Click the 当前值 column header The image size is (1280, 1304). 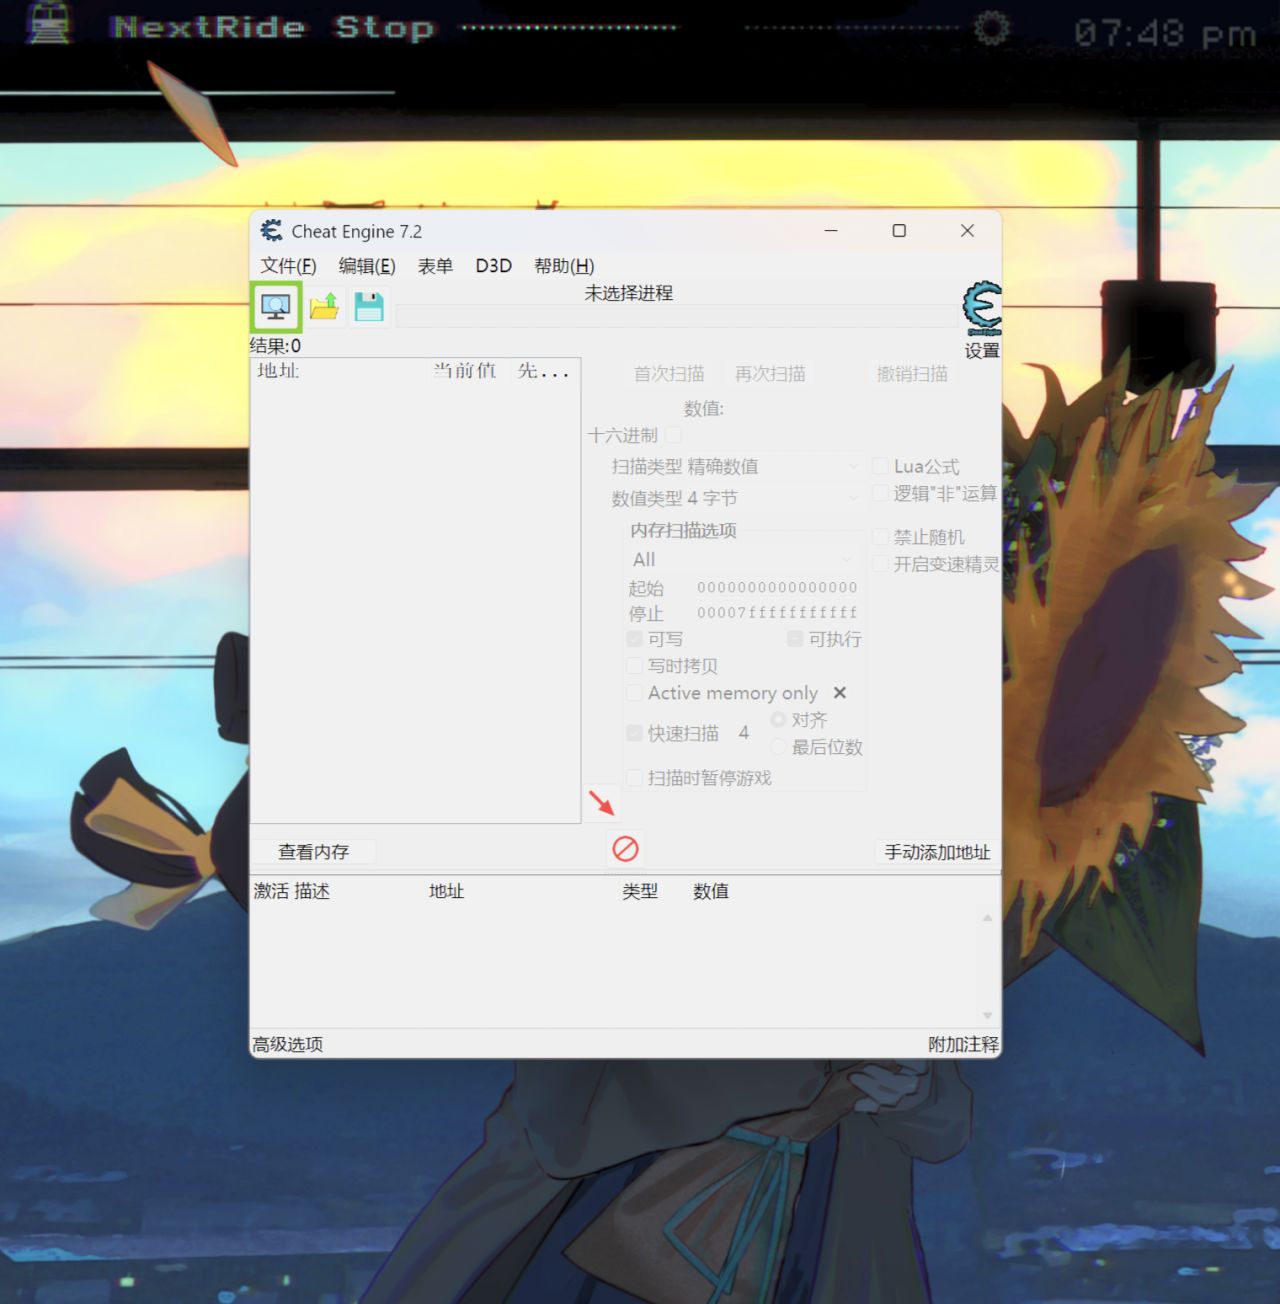coord(465,371)
